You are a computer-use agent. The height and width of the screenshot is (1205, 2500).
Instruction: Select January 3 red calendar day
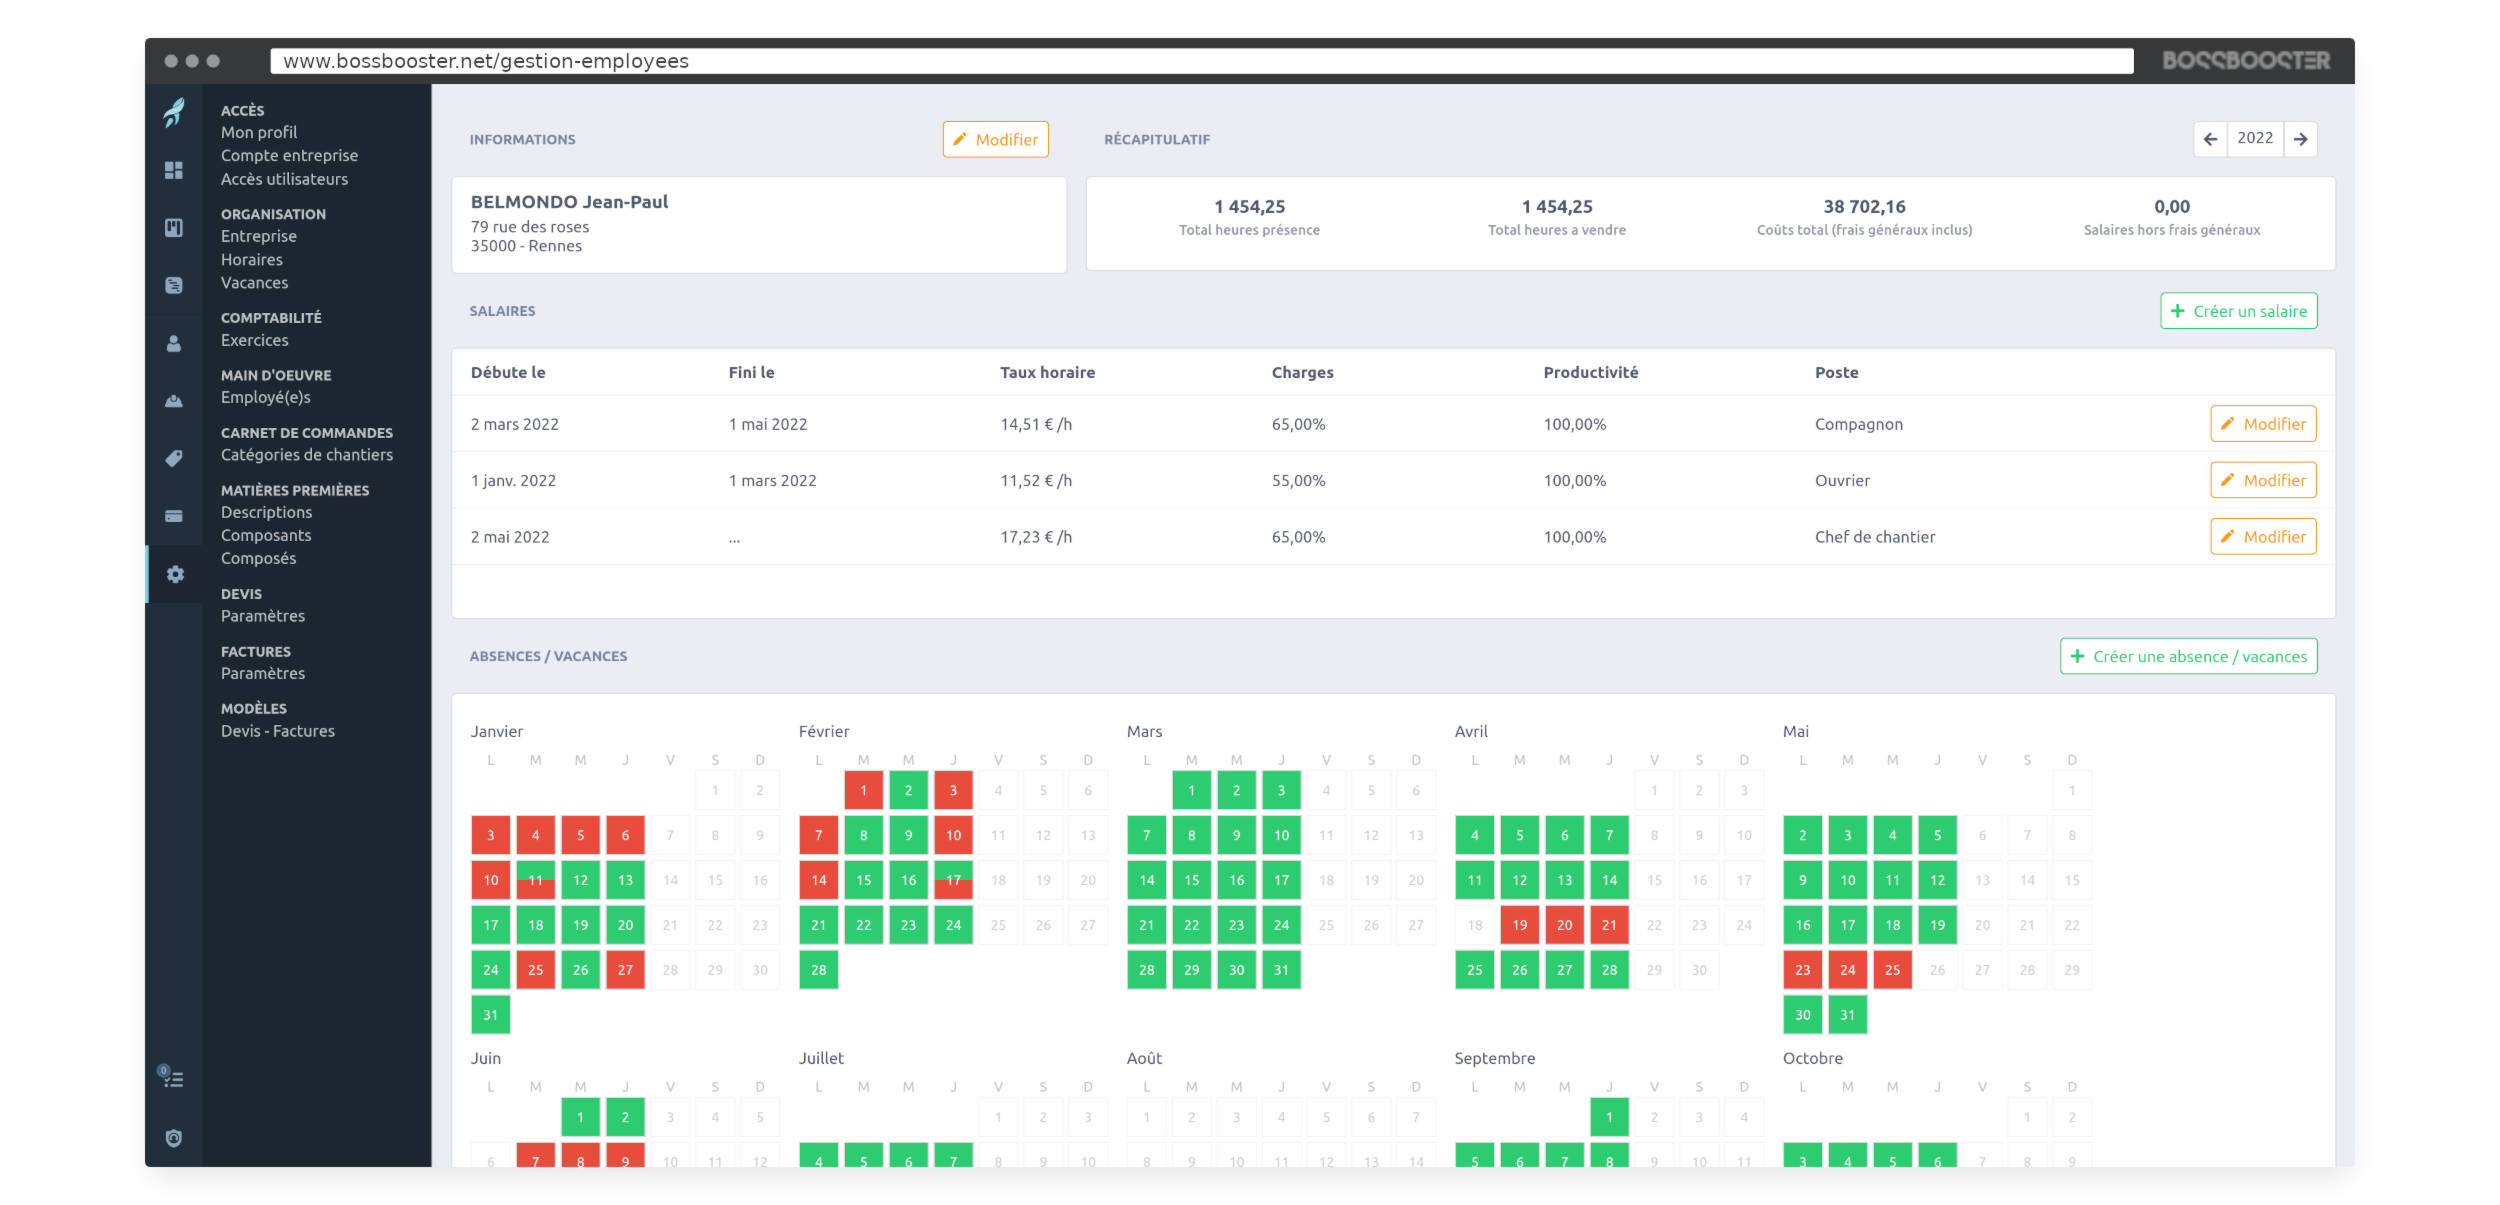tap(491, 835)
